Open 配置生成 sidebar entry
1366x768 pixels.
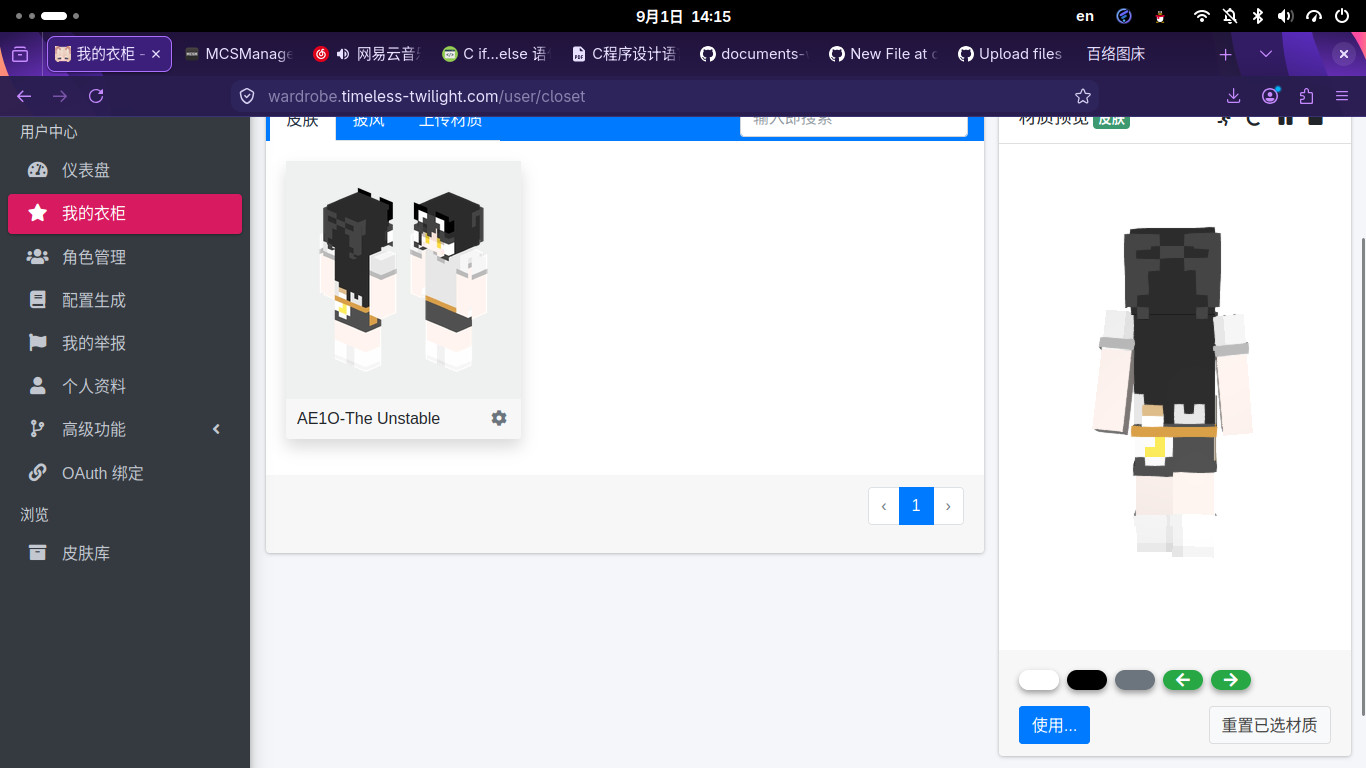125,300
